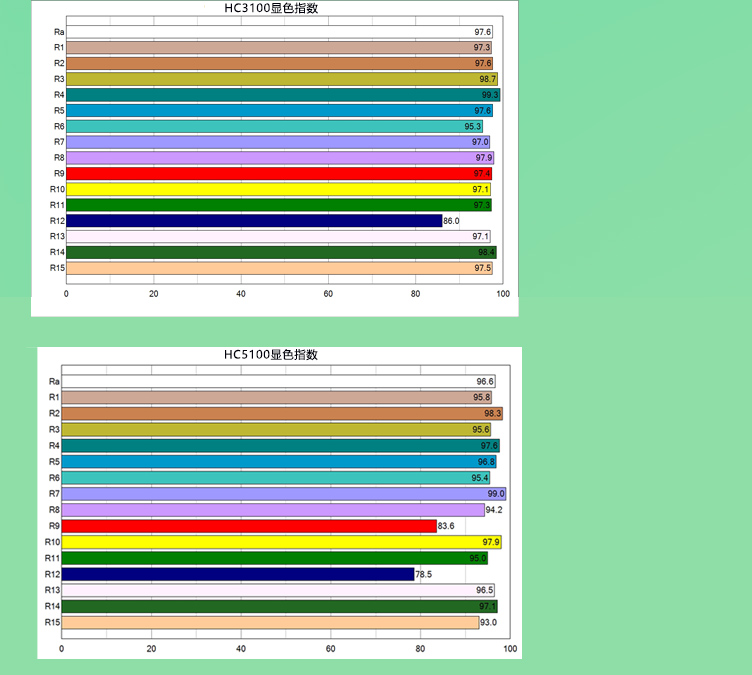Click the R15 axis label in HC5100 chart

pos(53,622)
